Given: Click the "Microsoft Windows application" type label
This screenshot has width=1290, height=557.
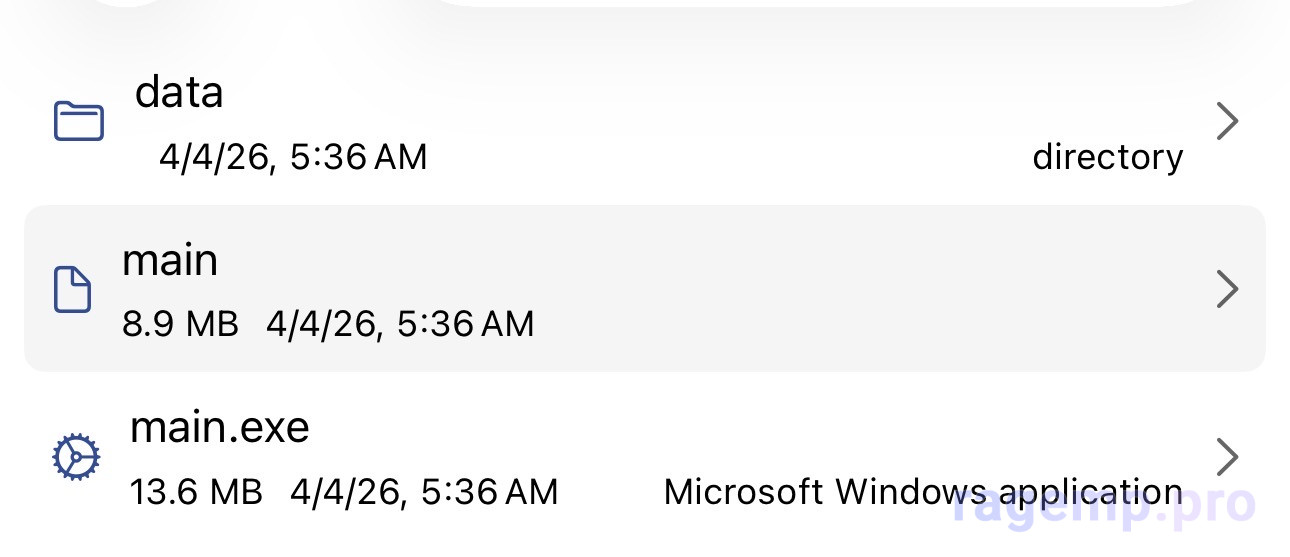Looking at the screenshot, I should click(x=922, y=492).
